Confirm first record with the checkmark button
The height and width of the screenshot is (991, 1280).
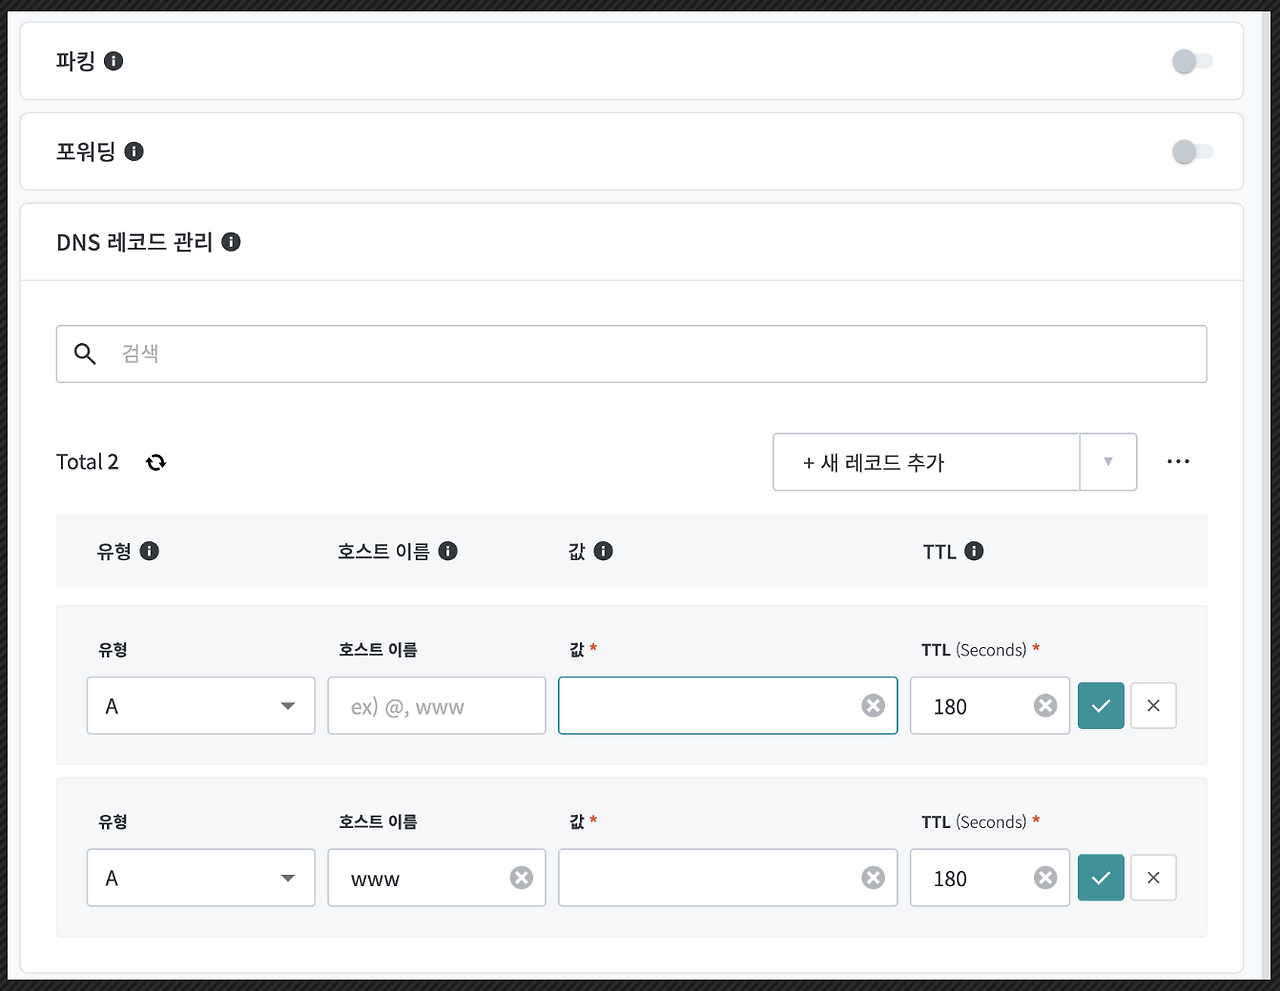coord(1101,706)
